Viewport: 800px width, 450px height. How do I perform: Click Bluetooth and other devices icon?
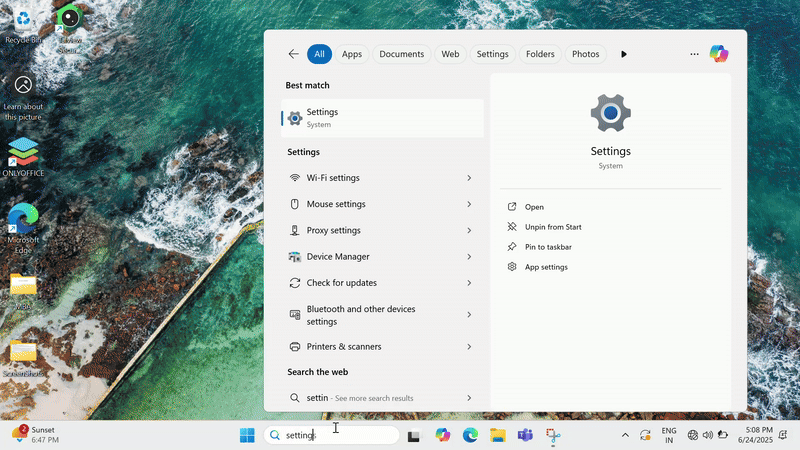point(294,315)
